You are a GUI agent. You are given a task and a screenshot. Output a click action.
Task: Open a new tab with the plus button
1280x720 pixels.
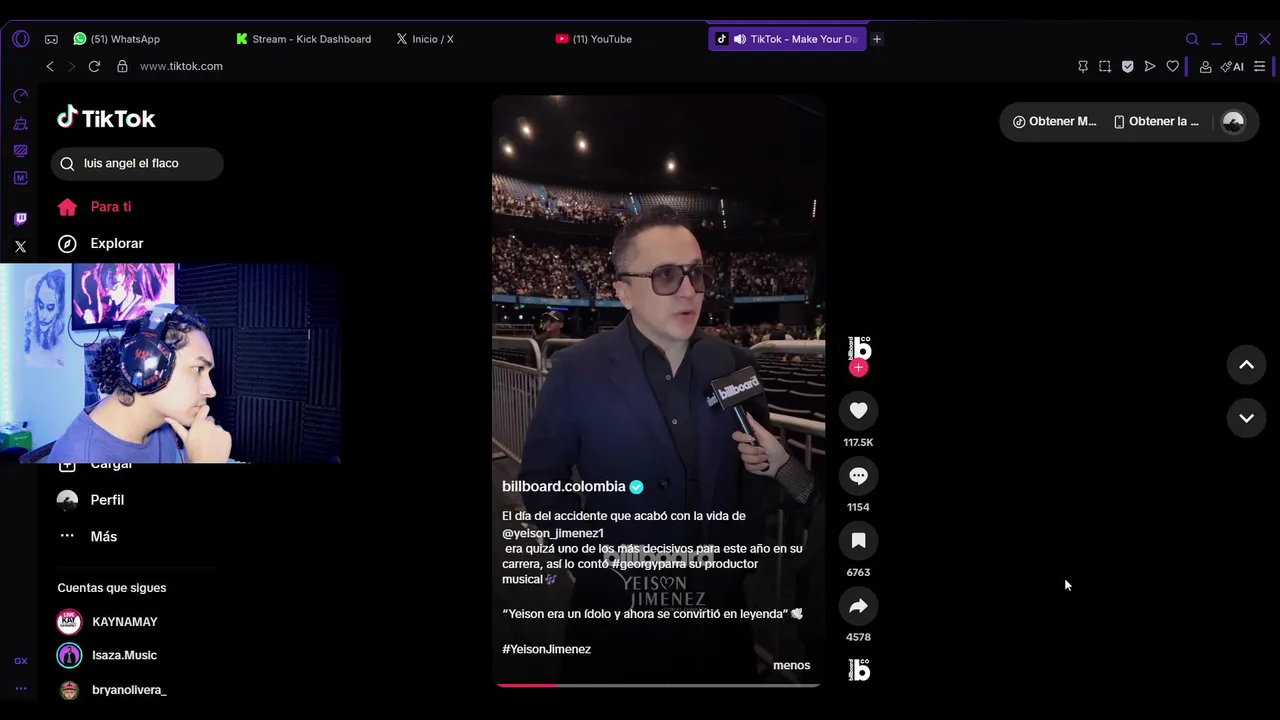coord(877,39)
